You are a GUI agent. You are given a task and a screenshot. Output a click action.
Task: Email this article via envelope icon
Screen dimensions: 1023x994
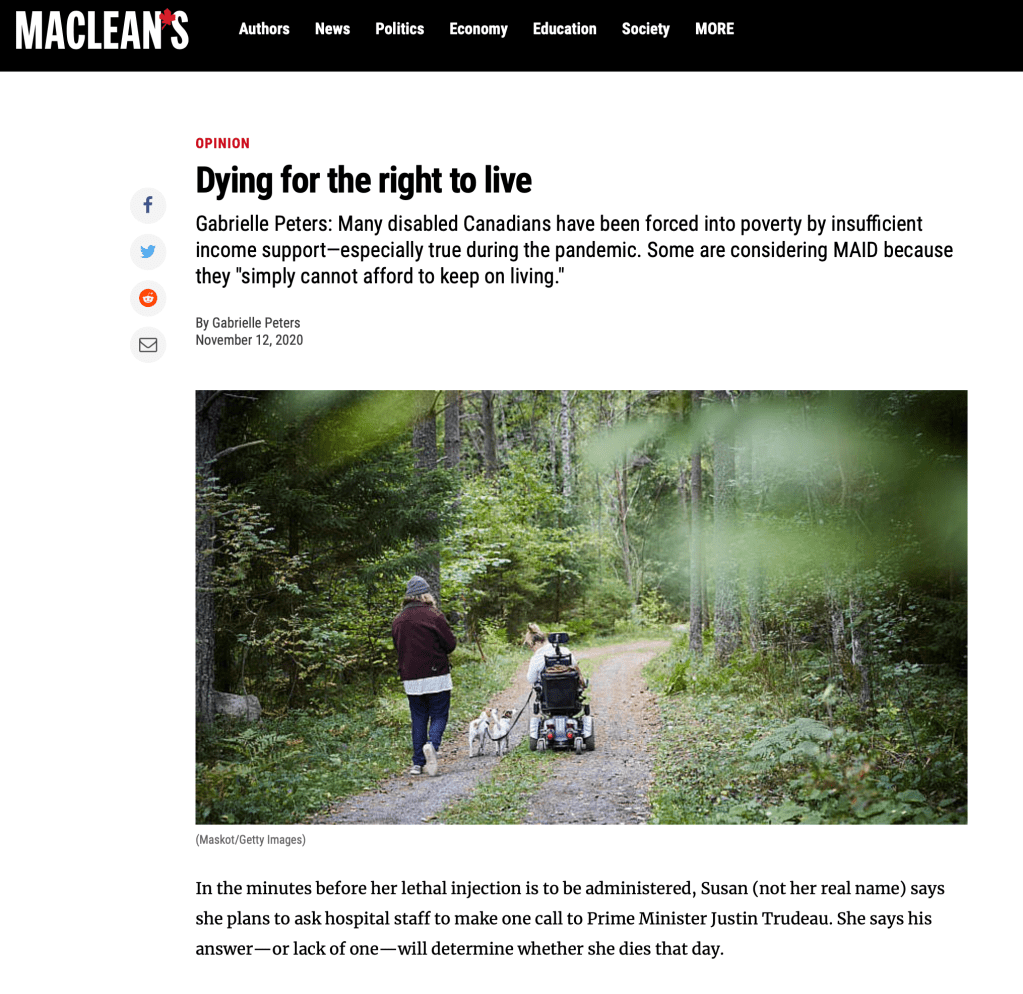coord(148,344)
